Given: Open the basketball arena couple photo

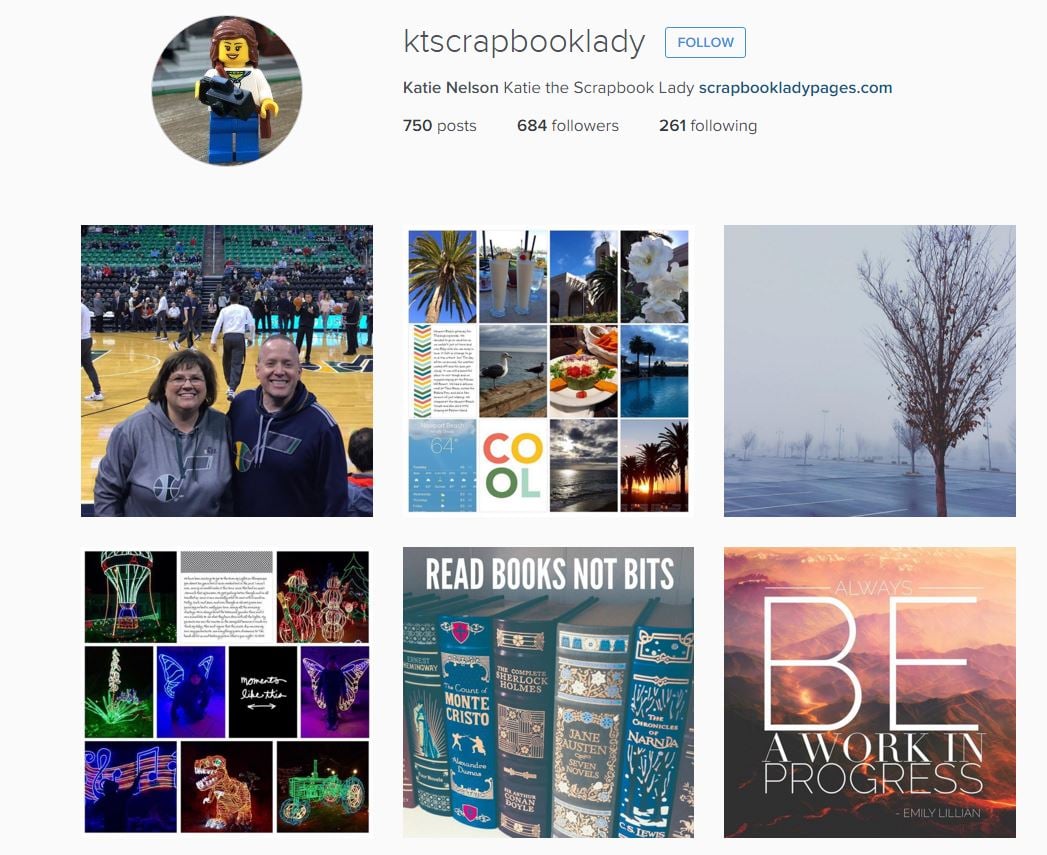Looking at the screenshot, I should point(227,371).
